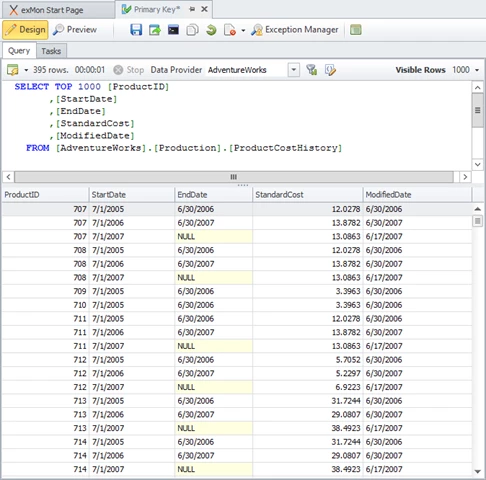Click the export icon beside Save

(155, 30)
